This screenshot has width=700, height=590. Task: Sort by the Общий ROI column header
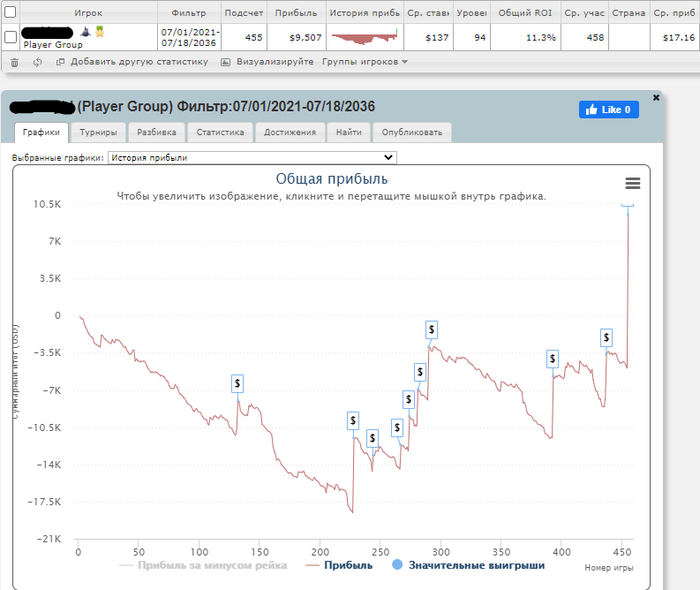tap(525, 13)
